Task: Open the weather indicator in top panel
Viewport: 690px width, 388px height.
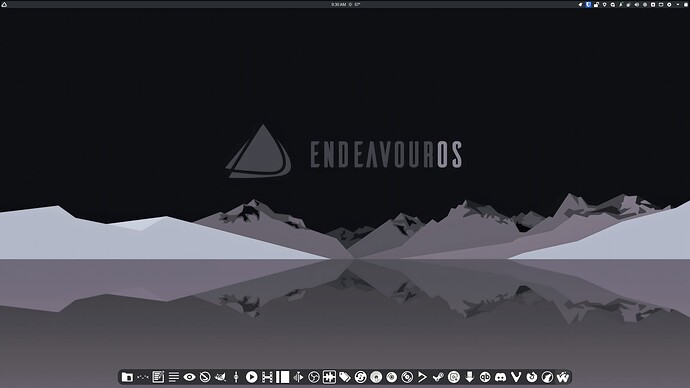Action: (x=355, y=4)
